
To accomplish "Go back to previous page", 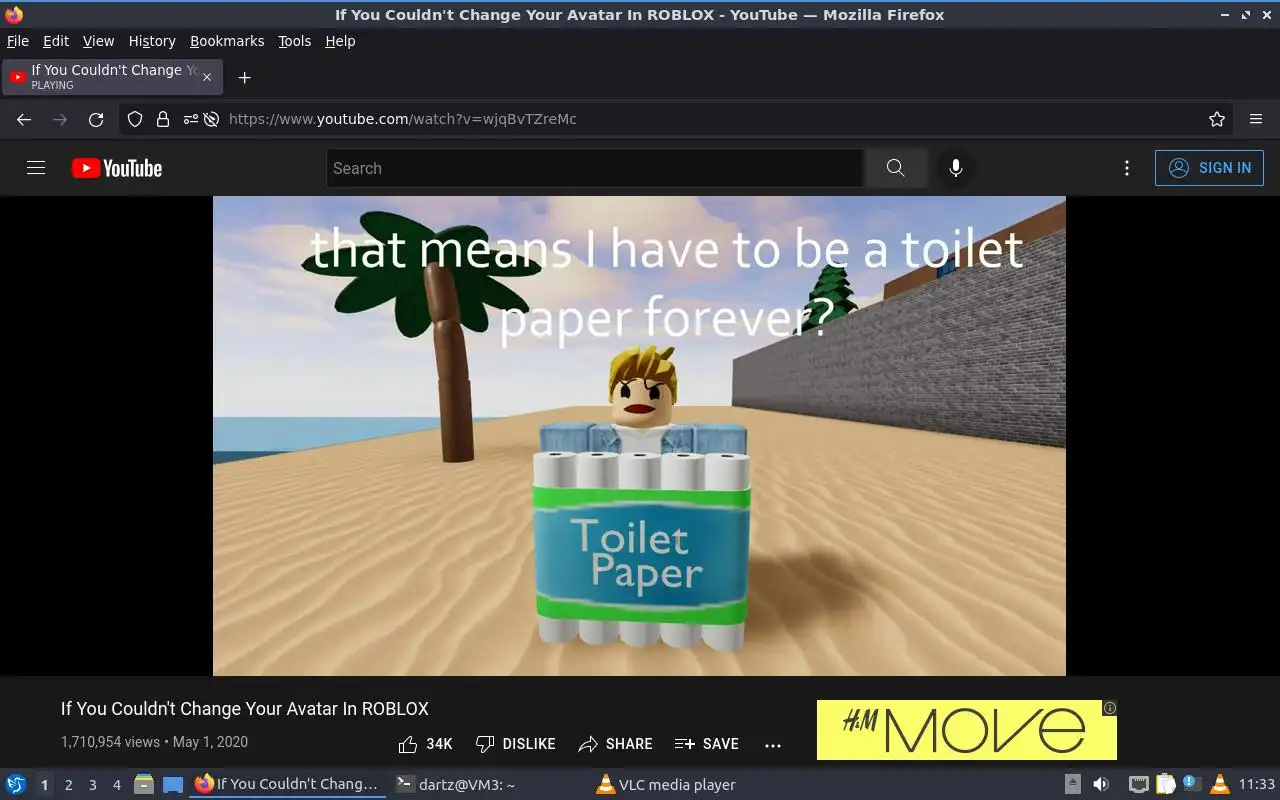I will coord(24,119).
